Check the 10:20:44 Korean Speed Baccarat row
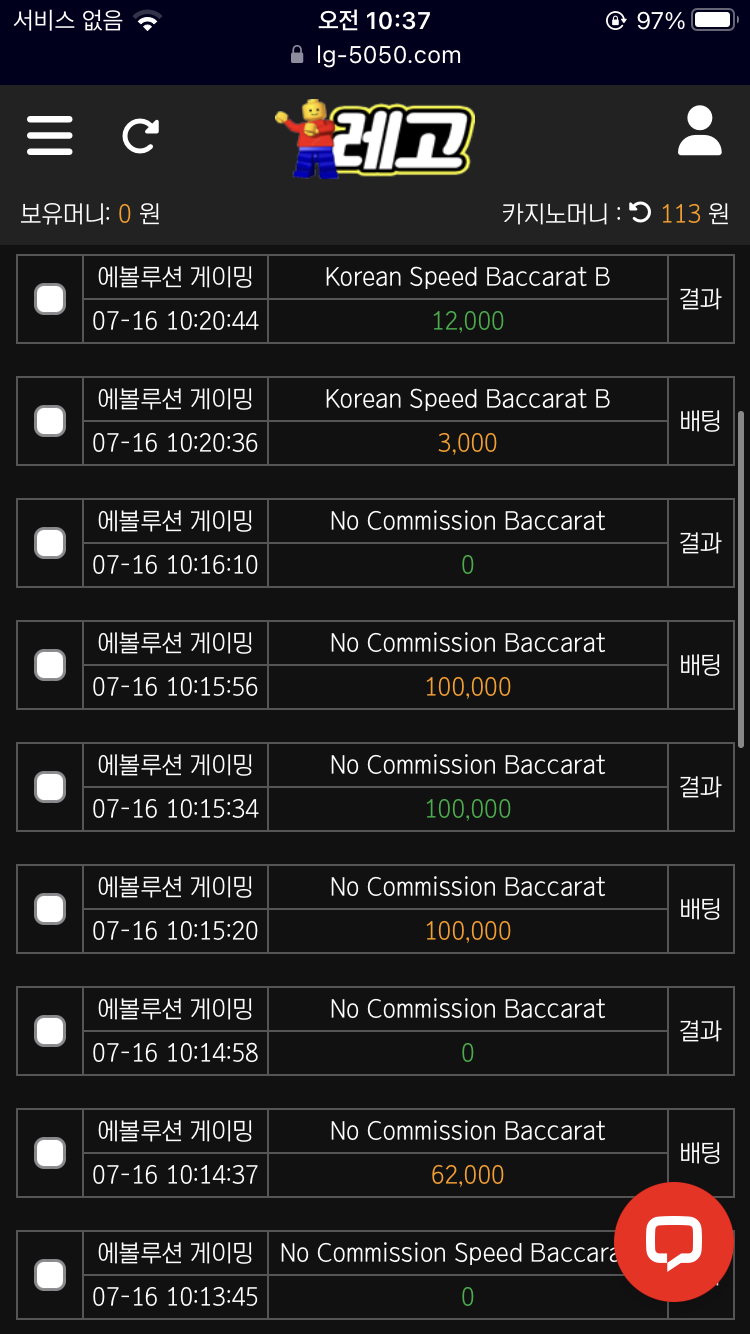Image resolution: width=750 pixels, height=1334 pixels. (x=50, y=299)
